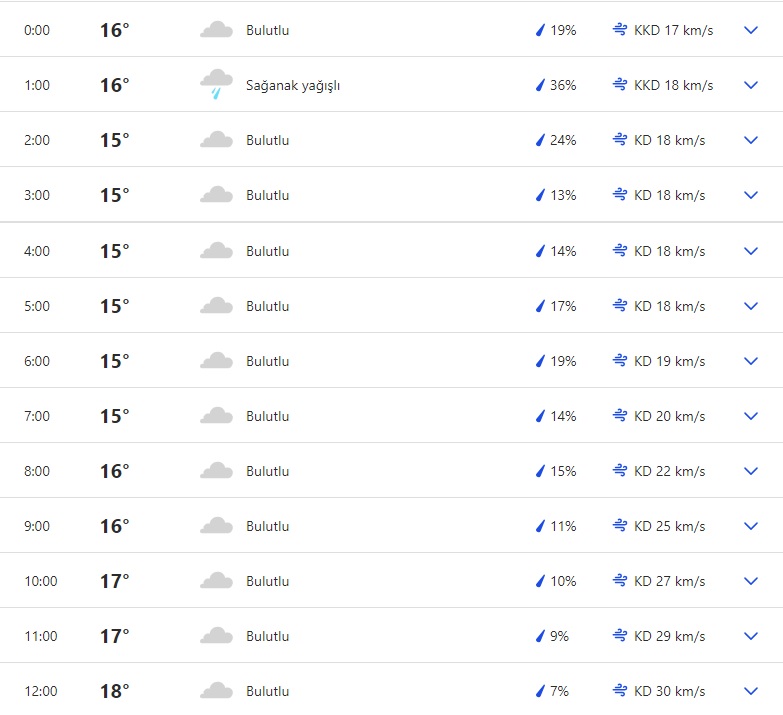The width and height of the screenshot is (783, 715).
Task: Click the wind icon beside KD 30 km/s
Action: [620, 691]
